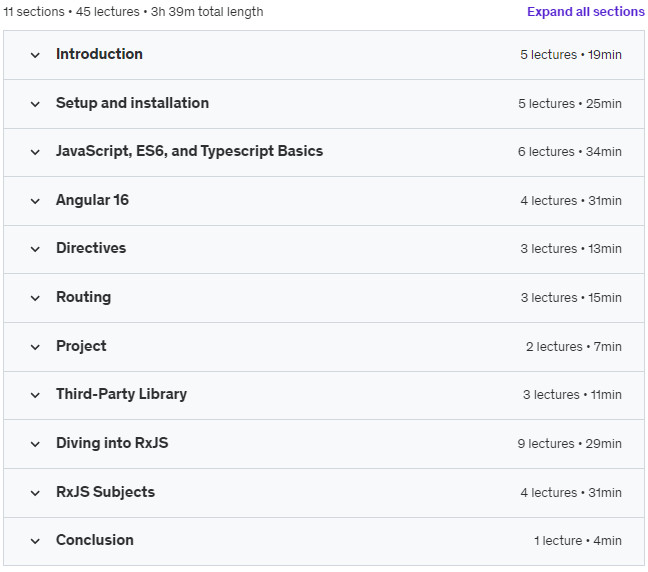The width and height of the screenshot is (648, 572).
Task: Click Angular 16 '4 lectures • 31min' text
Action: tap(571, 200)
